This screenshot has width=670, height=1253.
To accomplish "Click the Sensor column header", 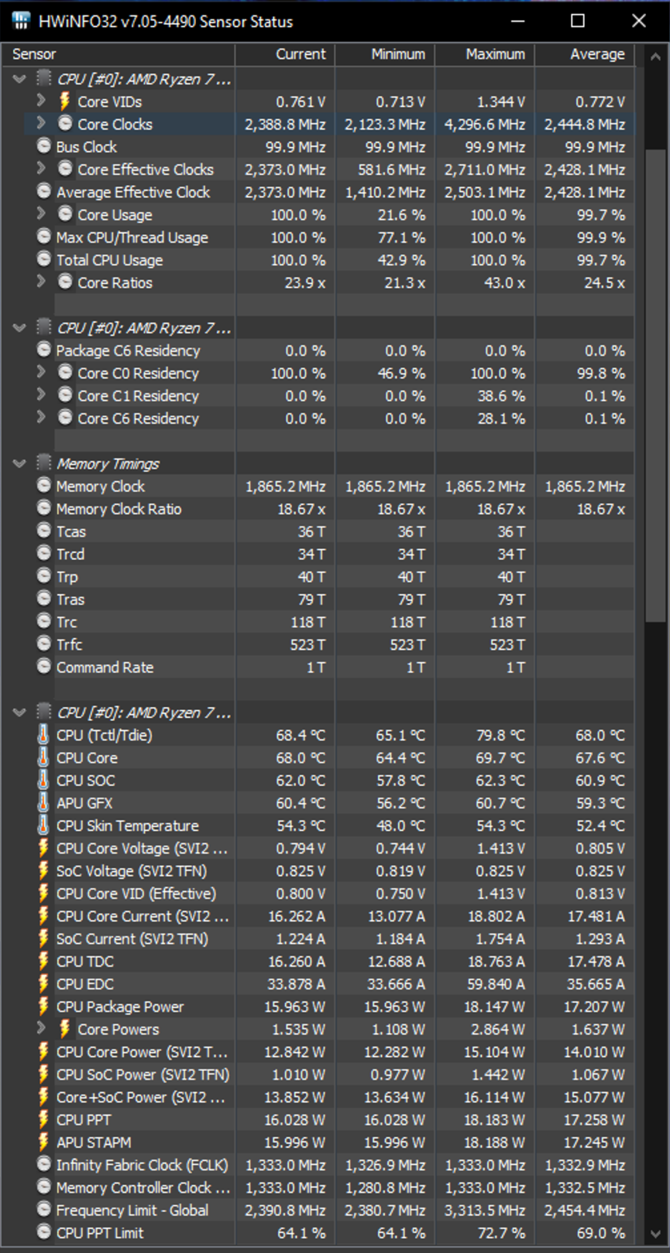I will 119,54.
